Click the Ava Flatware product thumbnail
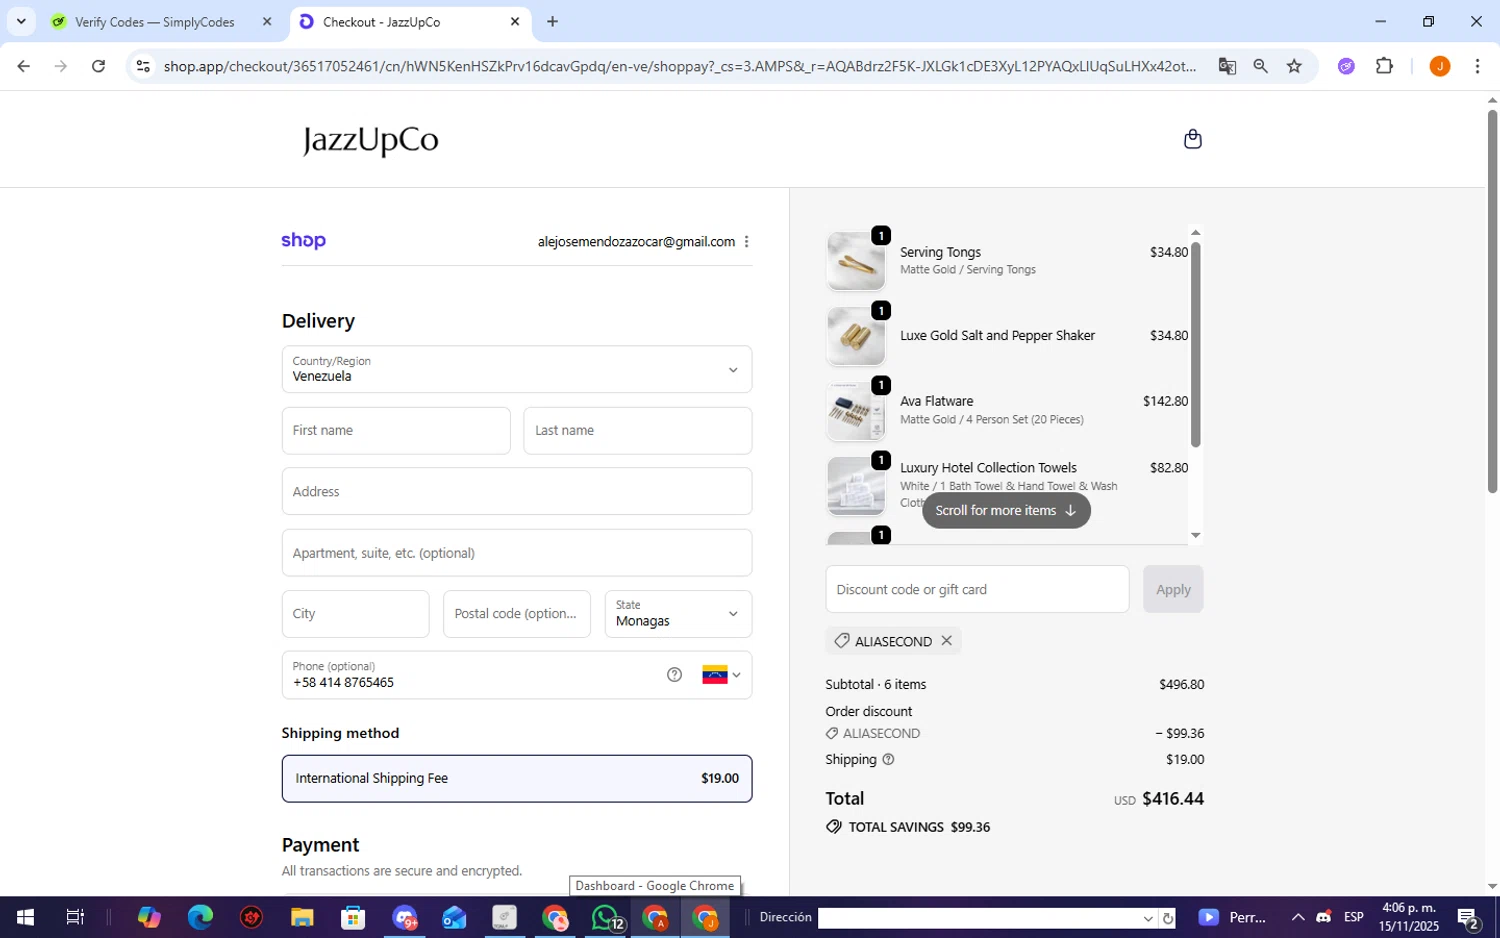The width and height of the screenshot is (1500, 938). pyautogui.click(x=856, y=411)
